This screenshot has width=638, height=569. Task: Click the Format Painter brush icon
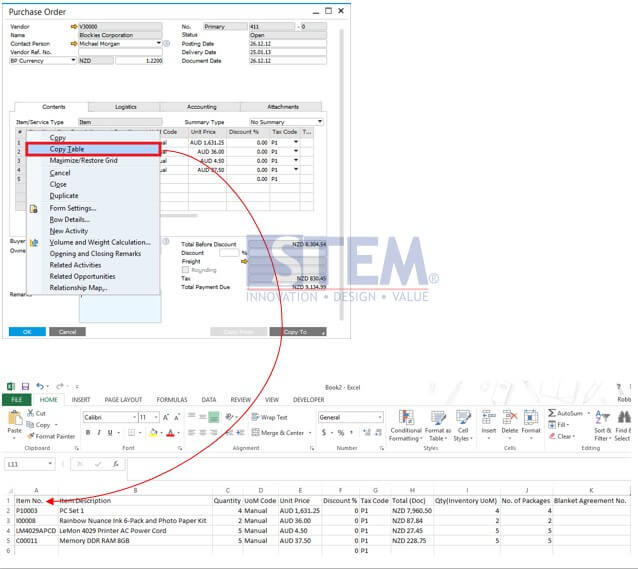click(31, 436)
